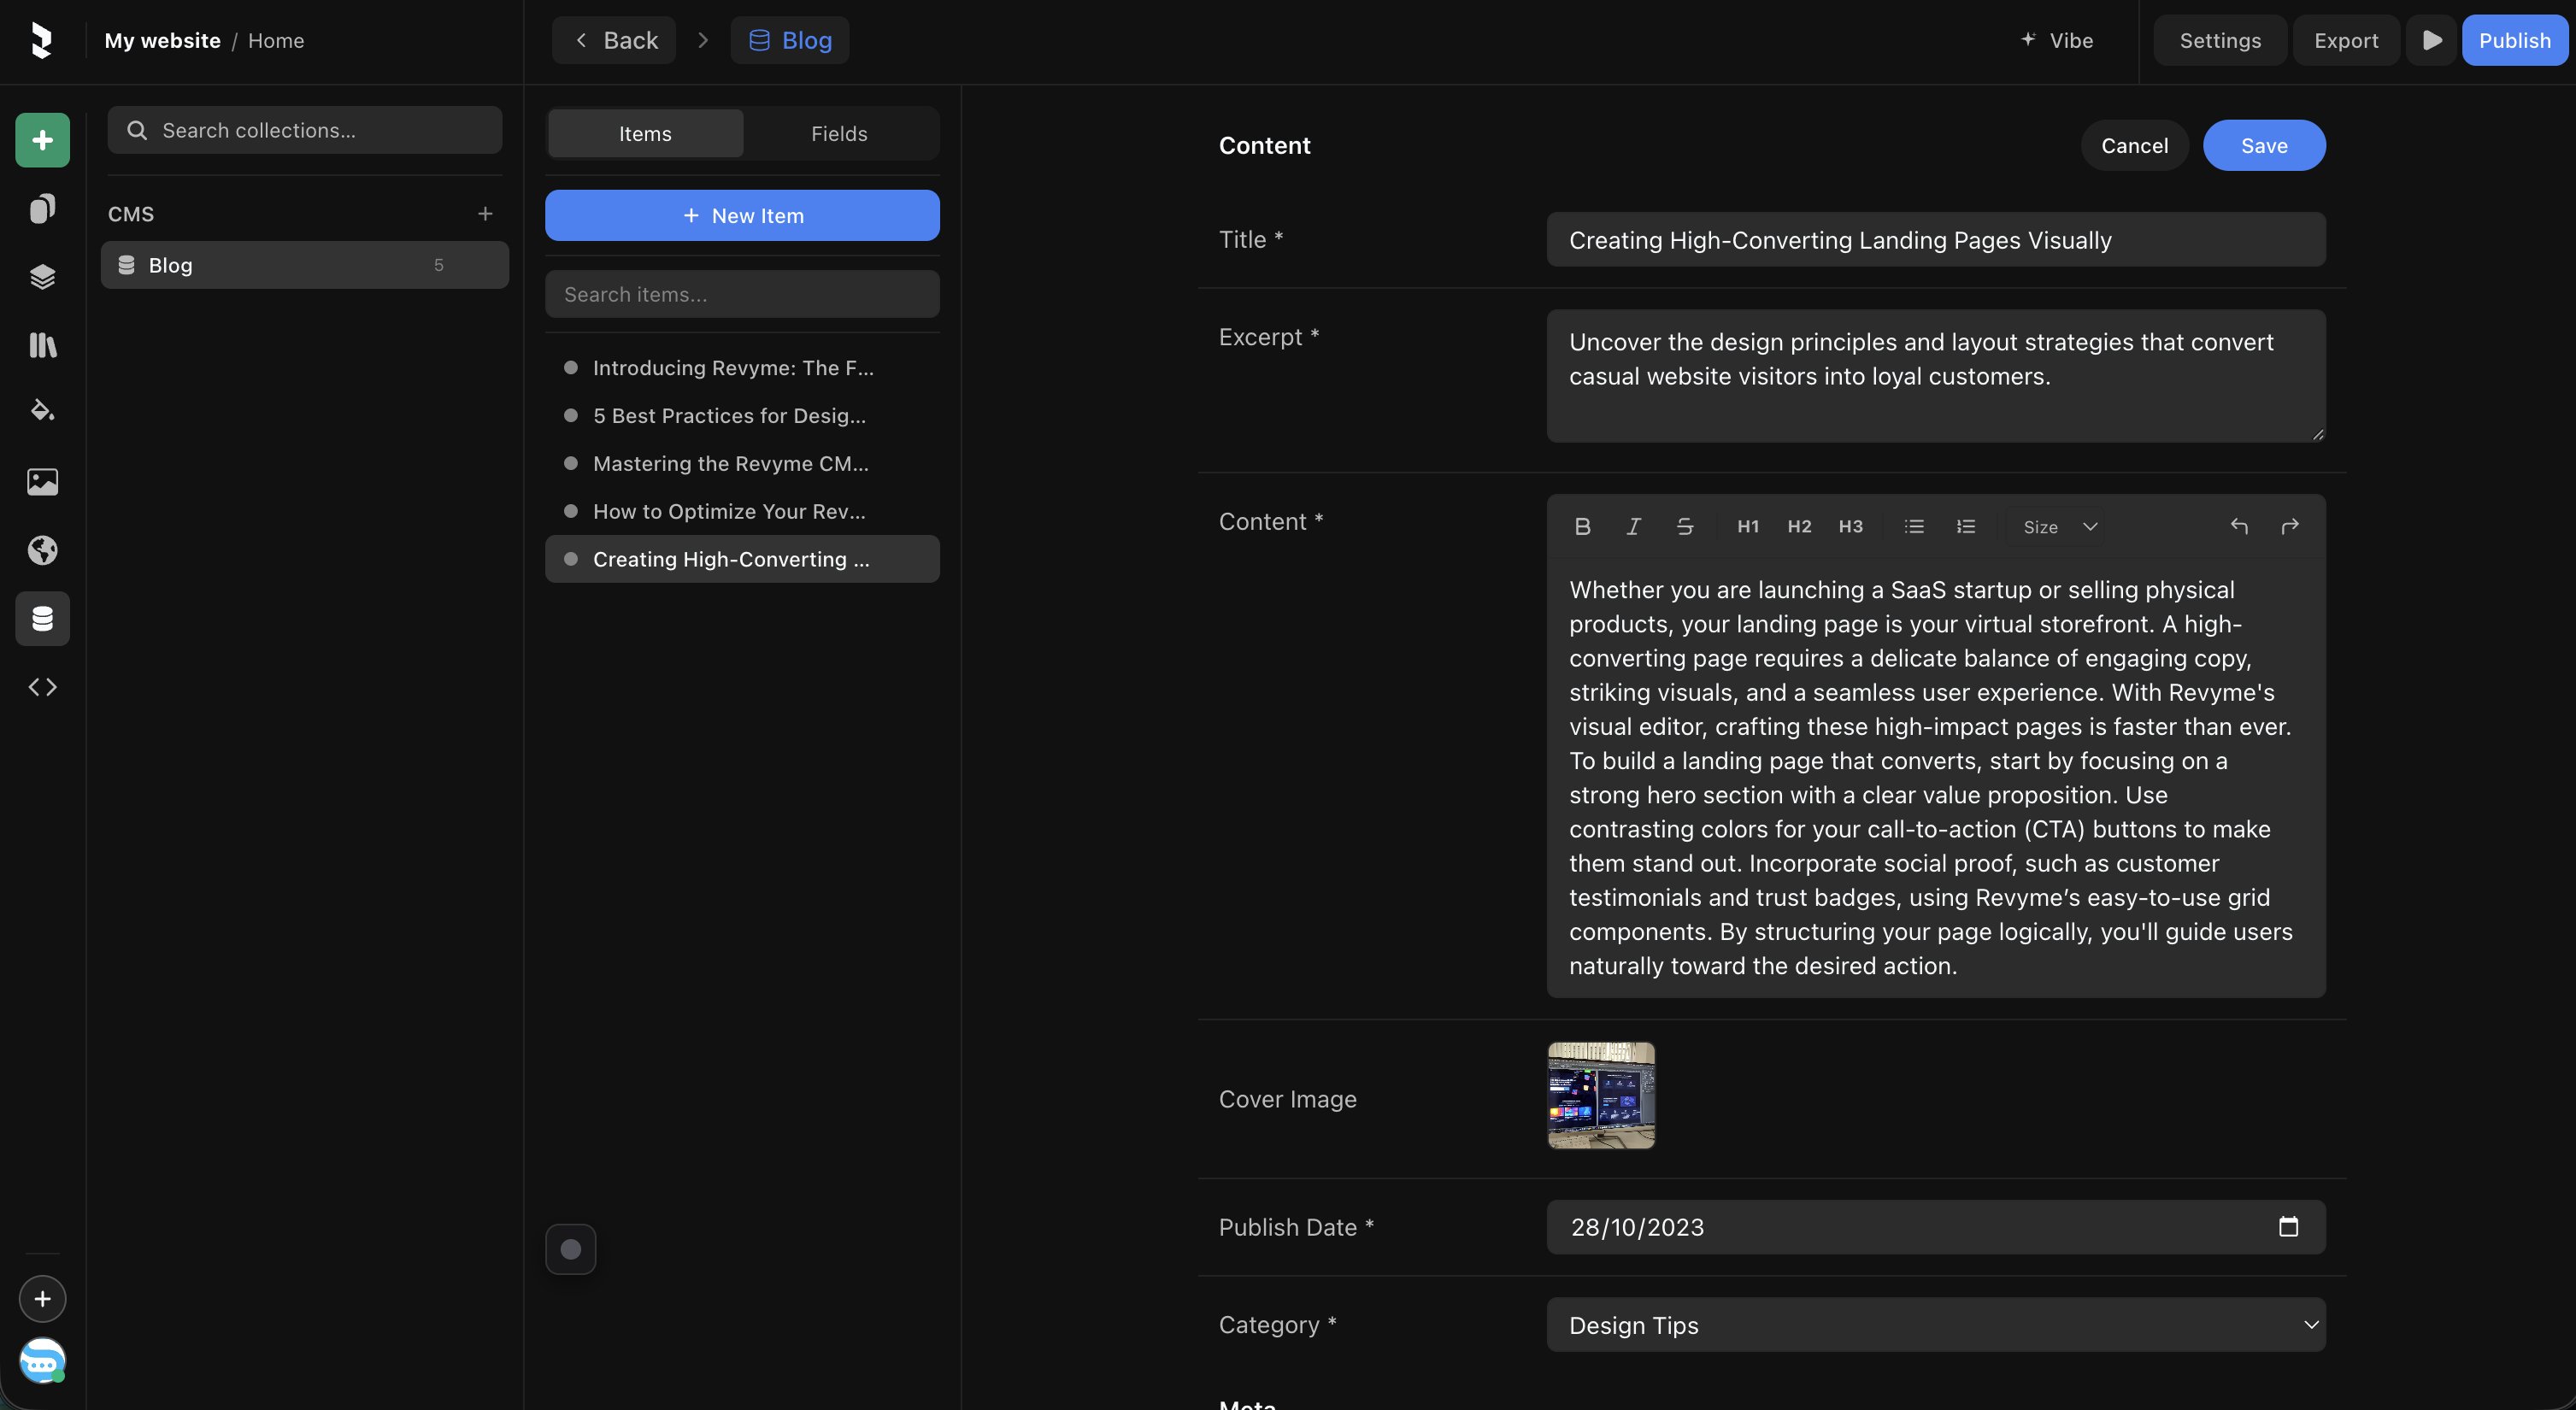2576x1410 pixels.
Task: Open the Publish Date calendar picker
Action: click(2288, 1227)
